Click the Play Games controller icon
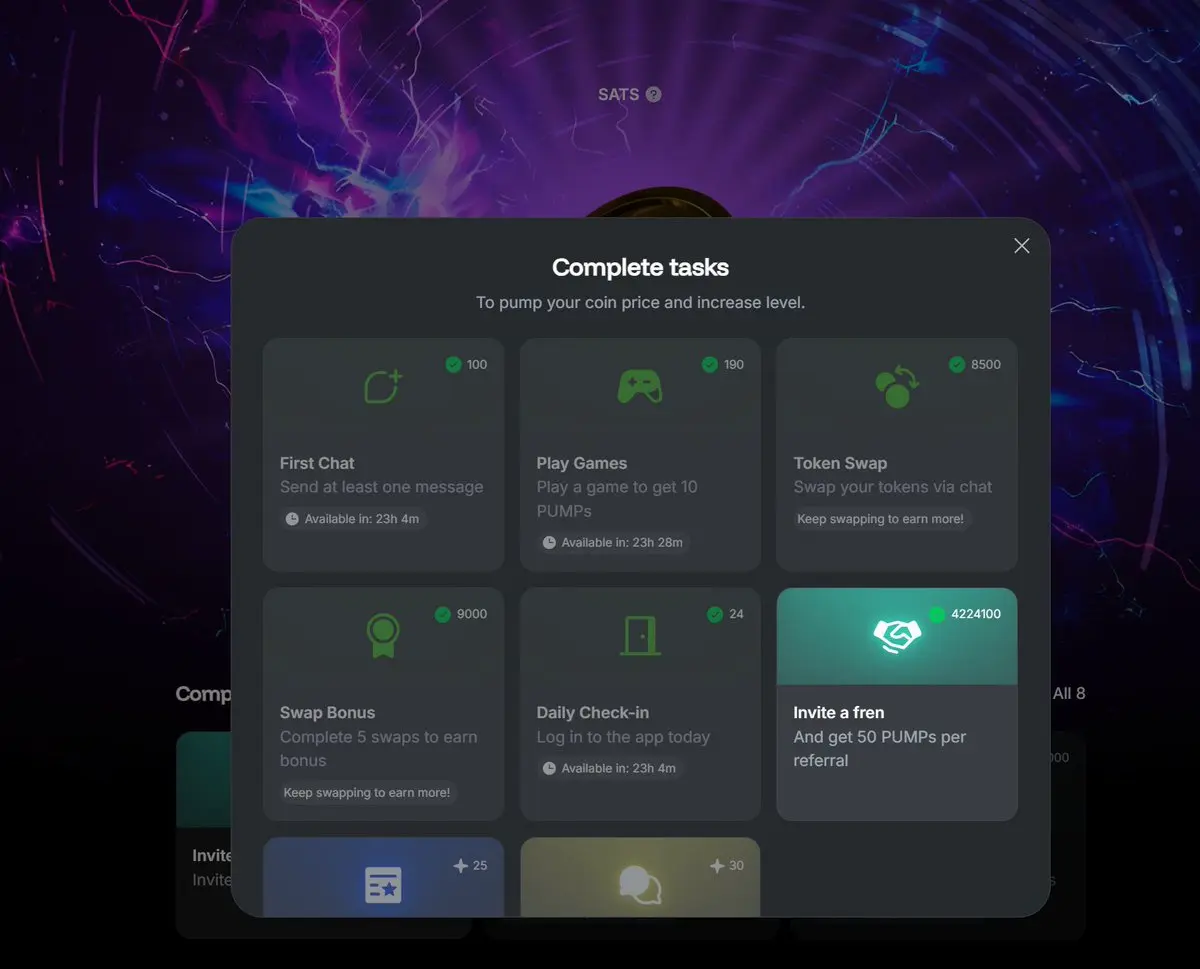Image resolution: width=1200 pixels, height=969 pixels. pyautogui.click(x=639, y=386)
